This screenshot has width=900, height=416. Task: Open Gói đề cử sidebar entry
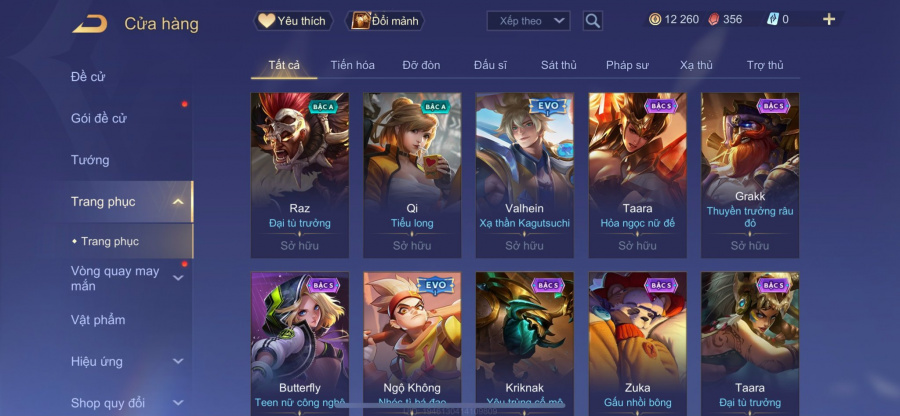pyautogui.click(x=99, y=118)
